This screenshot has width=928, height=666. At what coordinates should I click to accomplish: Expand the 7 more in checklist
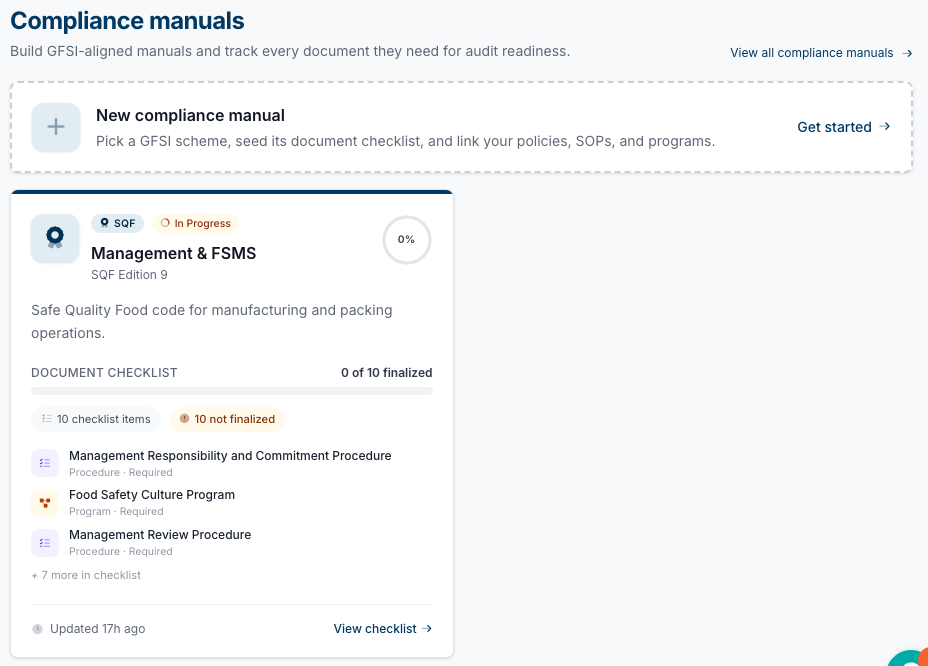tap(86, 575)
